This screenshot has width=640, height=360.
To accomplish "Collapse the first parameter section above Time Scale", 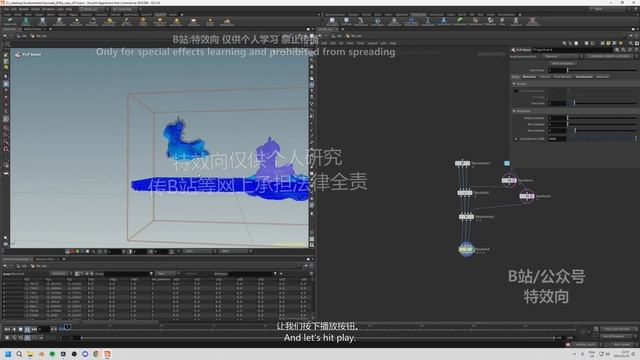I will [514, 84].
